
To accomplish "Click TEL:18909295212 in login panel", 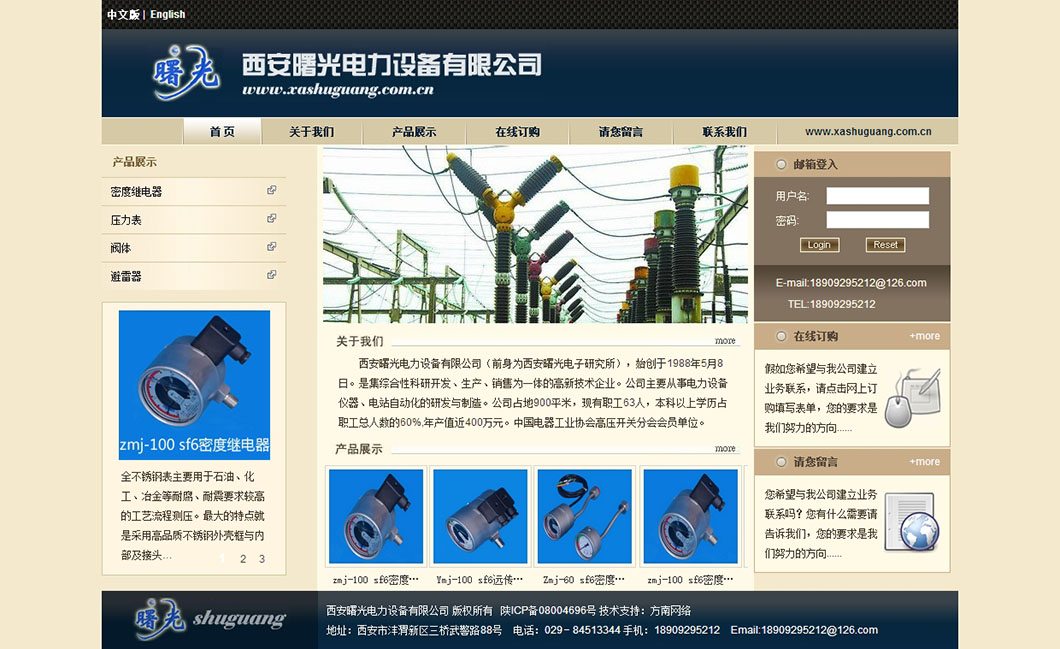I will coord(832,304).
